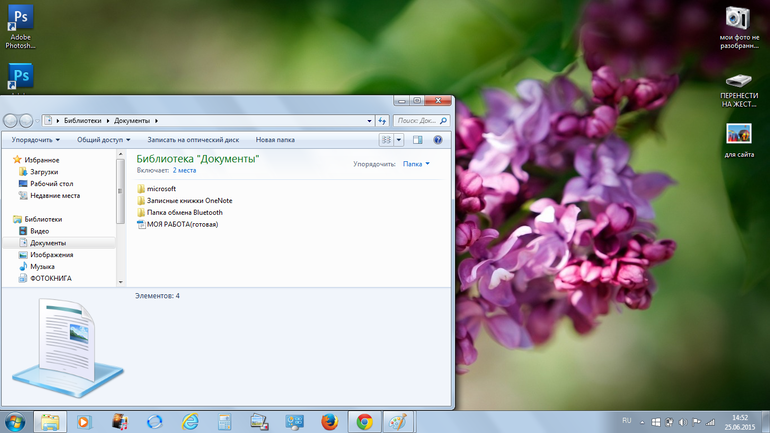The height and width of the screenshot is (433, 770).
Task: Click the Explorer search field
Action: [x=416, y=121]
